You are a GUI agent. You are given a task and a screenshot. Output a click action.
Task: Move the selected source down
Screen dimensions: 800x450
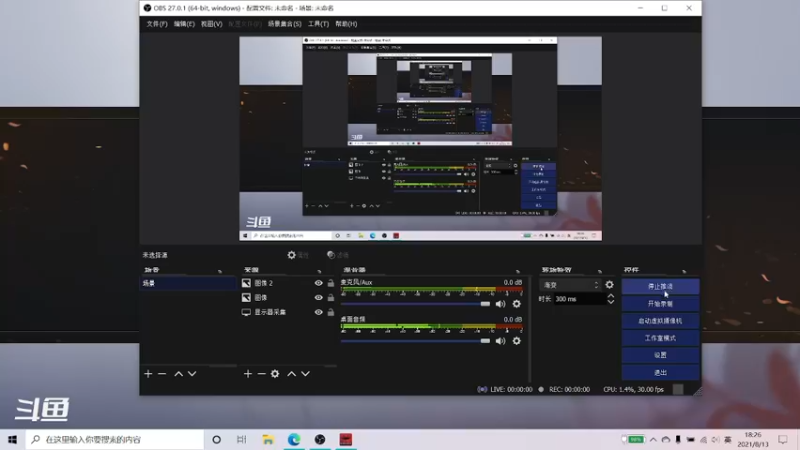tap(305, 374)
